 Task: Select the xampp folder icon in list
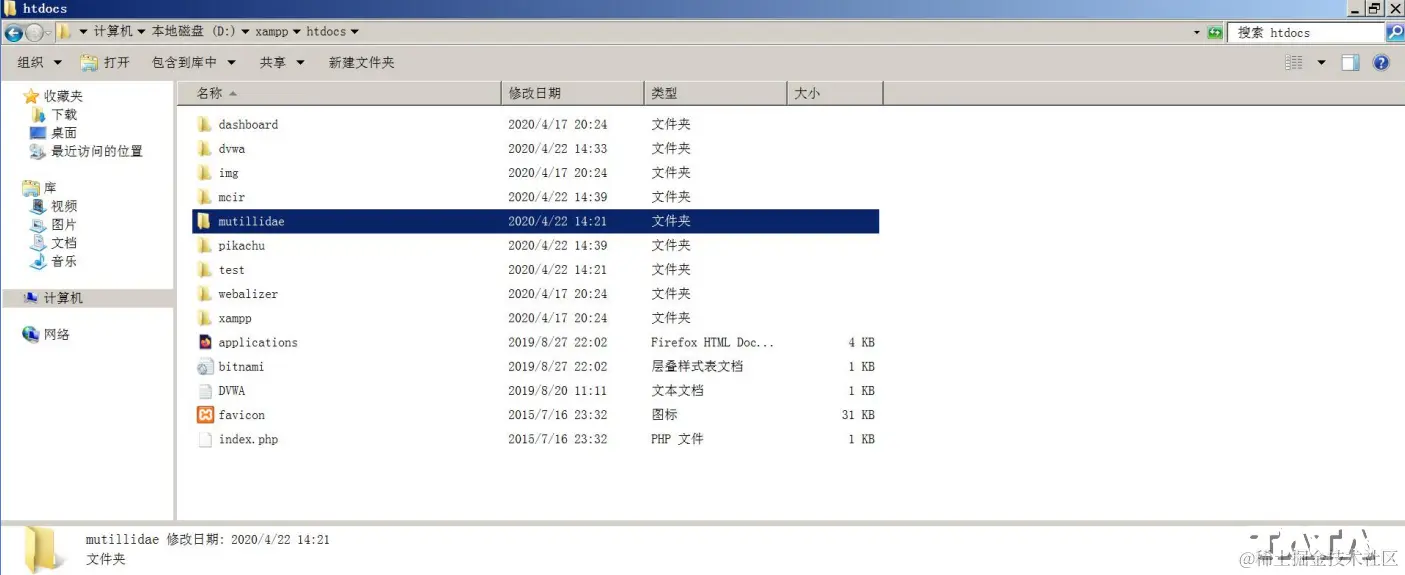(x=205, y=318)
